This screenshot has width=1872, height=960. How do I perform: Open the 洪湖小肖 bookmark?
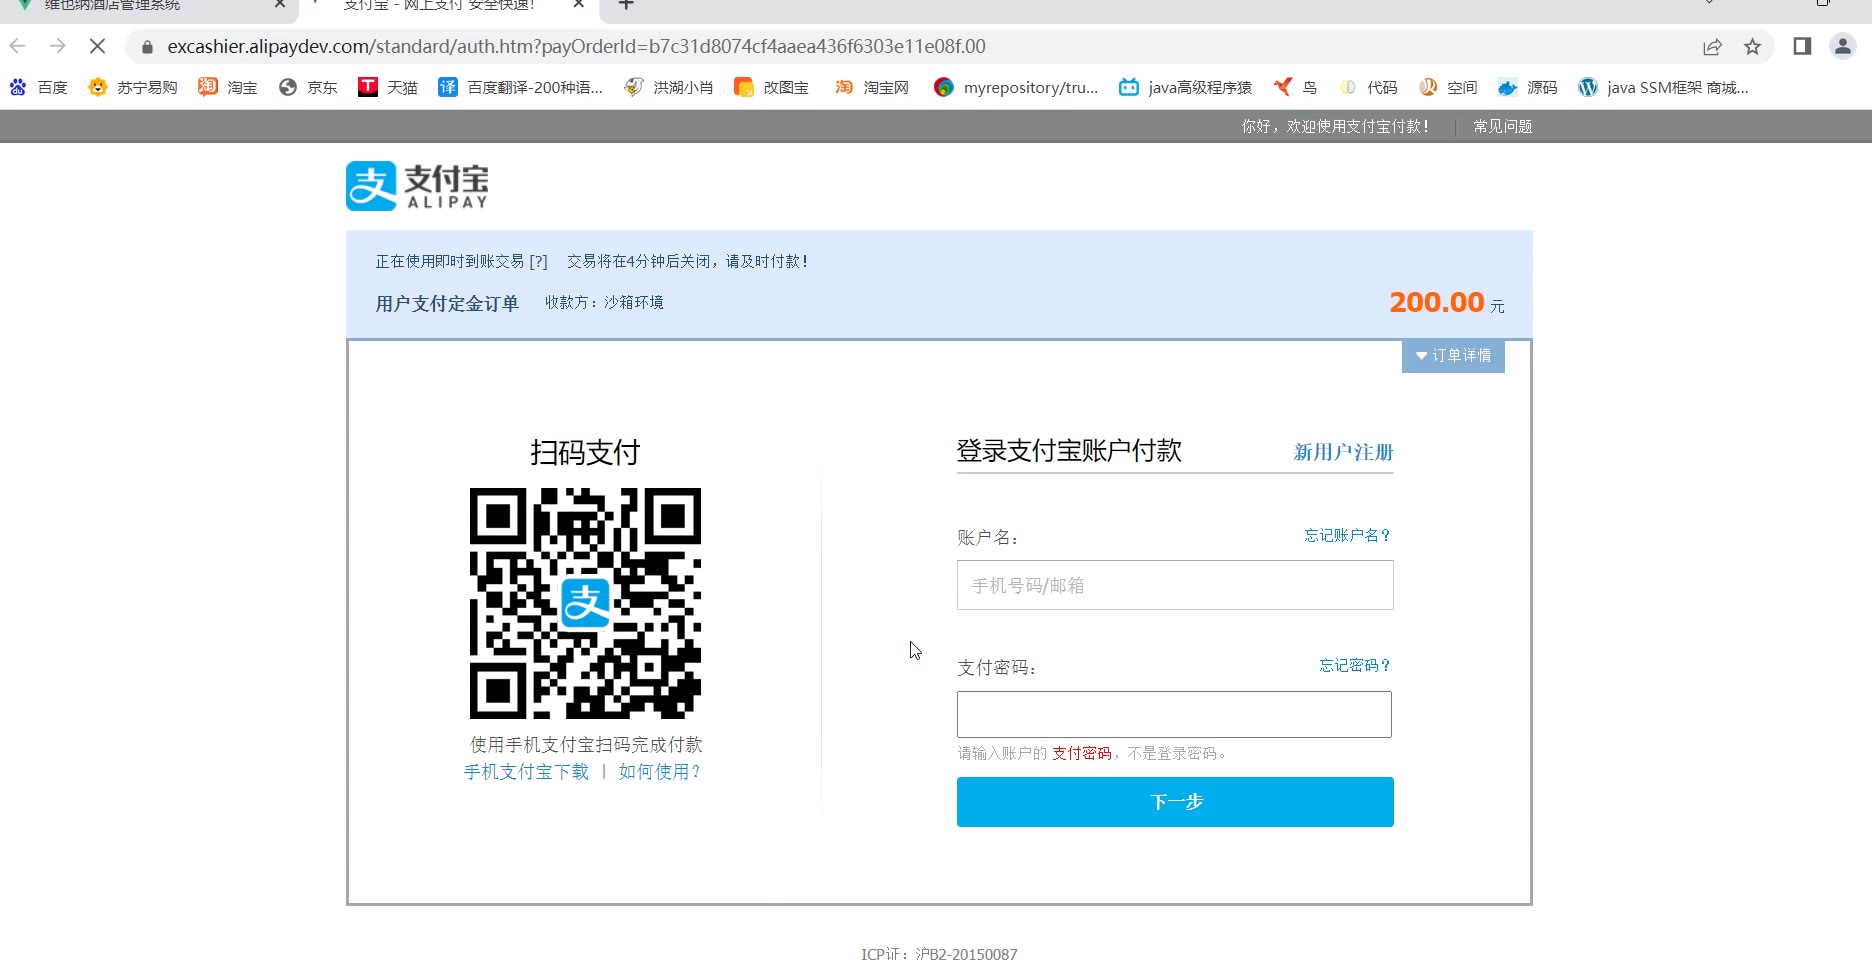669,88
